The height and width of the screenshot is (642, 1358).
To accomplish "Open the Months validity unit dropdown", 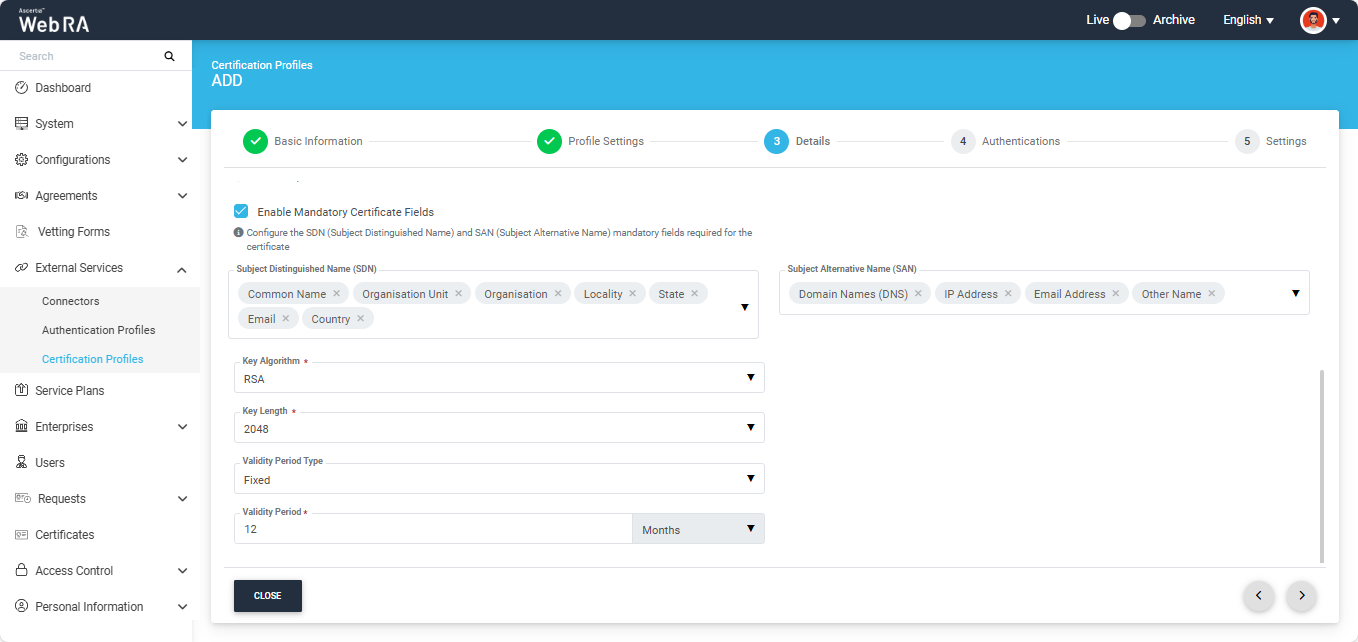I will coord(698,529).
